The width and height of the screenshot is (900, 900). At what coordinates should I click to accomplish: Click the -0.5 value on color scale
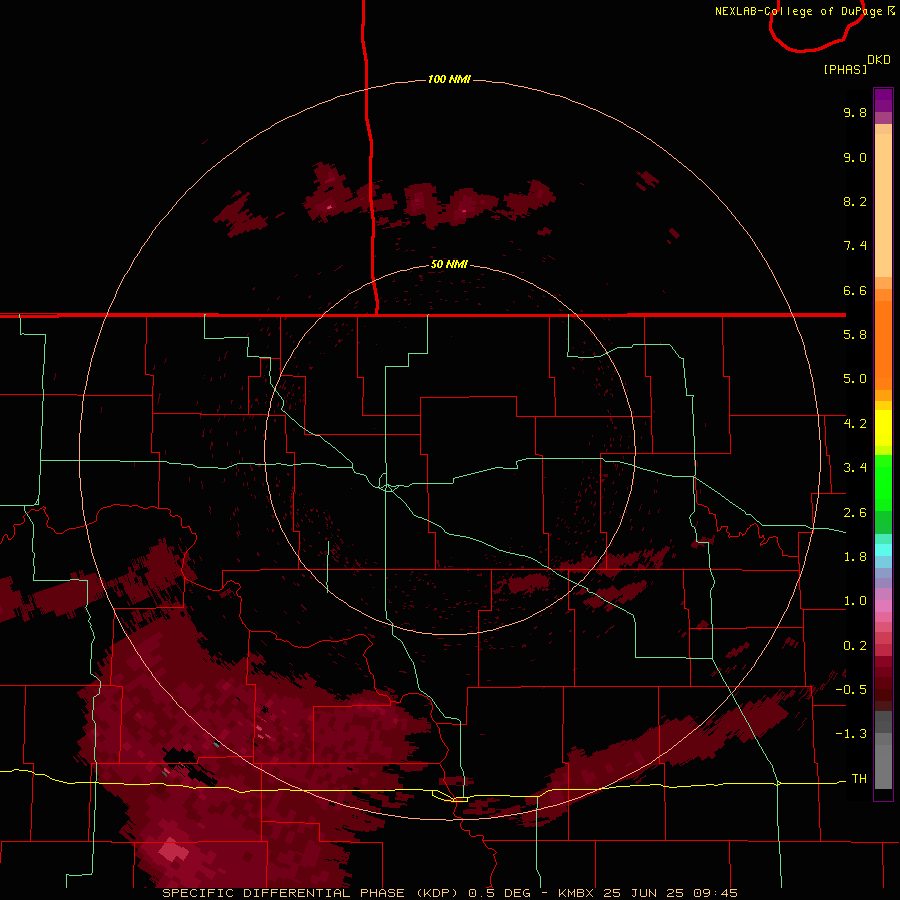point(851,690)
